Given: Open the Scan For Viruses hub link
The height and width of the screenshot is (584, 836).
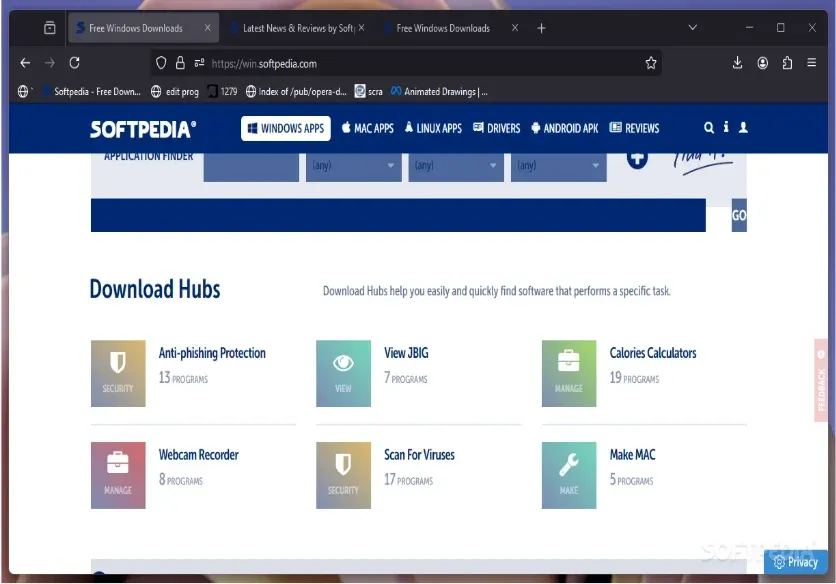Looking at the screenshot, I should pyautogui.click(x=419, y=455).
